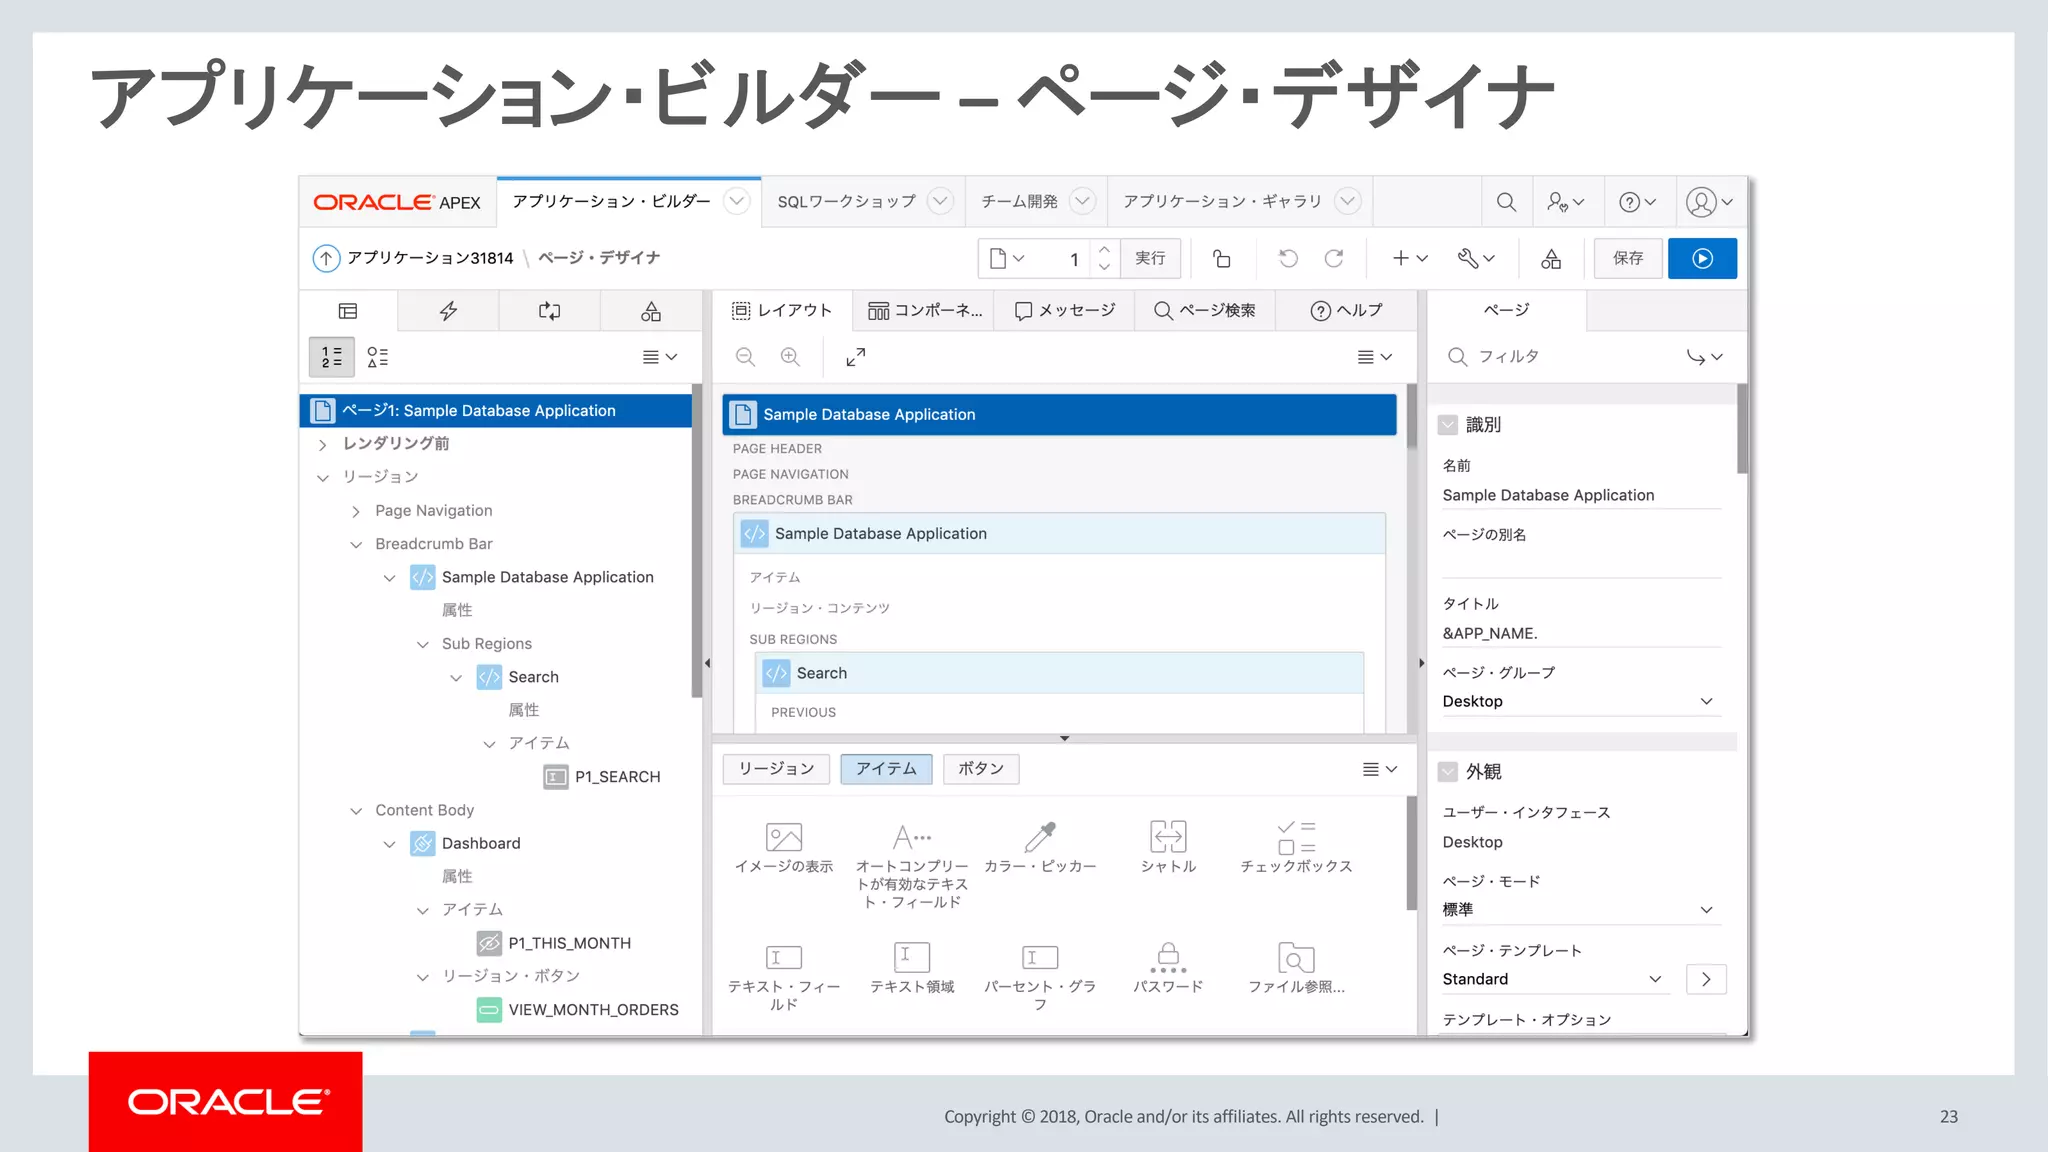Open the administration user-gear menu icon
Viewport: 2048px width, 1152px height.
(1565, 202)
